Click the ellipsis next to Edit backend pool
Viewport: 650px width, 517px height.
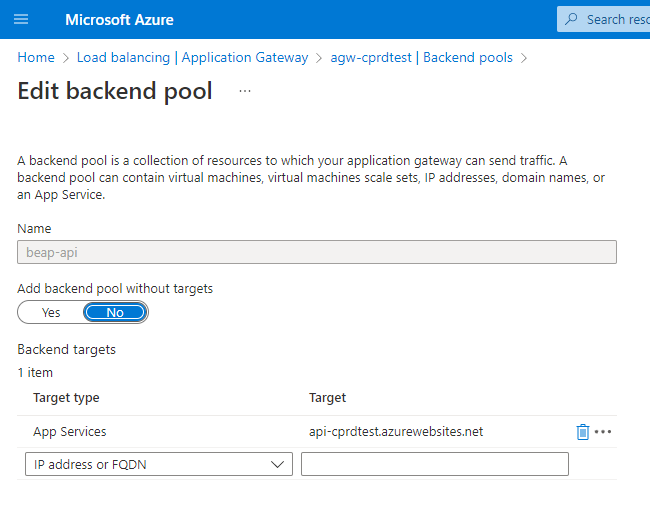(245, 91)
